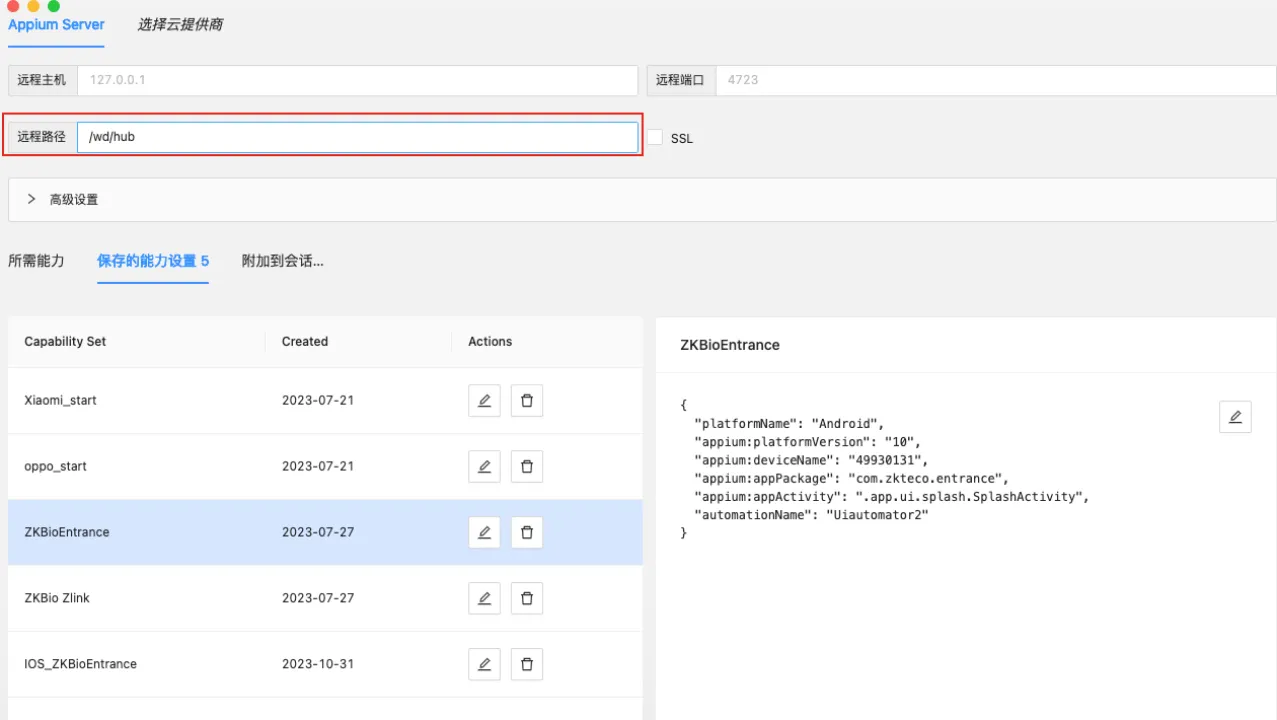Screen dimensions: 1277x720
Task: Enable the SSL checkbox
Action: (x=655, y=138)
